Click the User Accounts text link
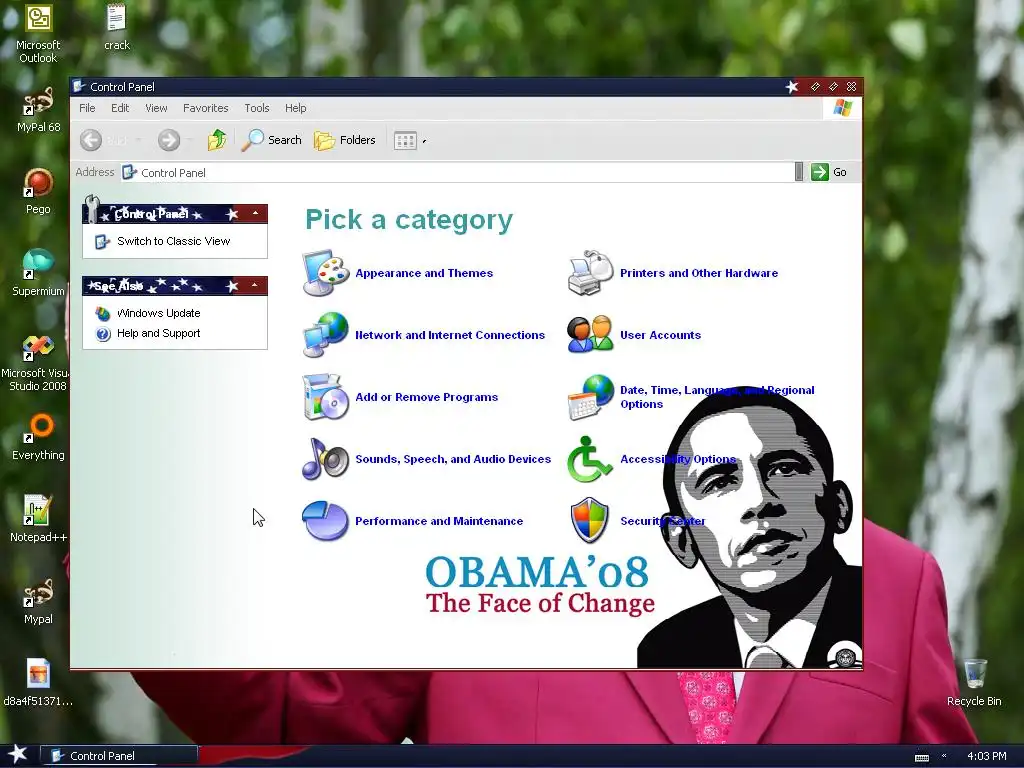Screen dimensions: 1024x768 click(660, 335)
